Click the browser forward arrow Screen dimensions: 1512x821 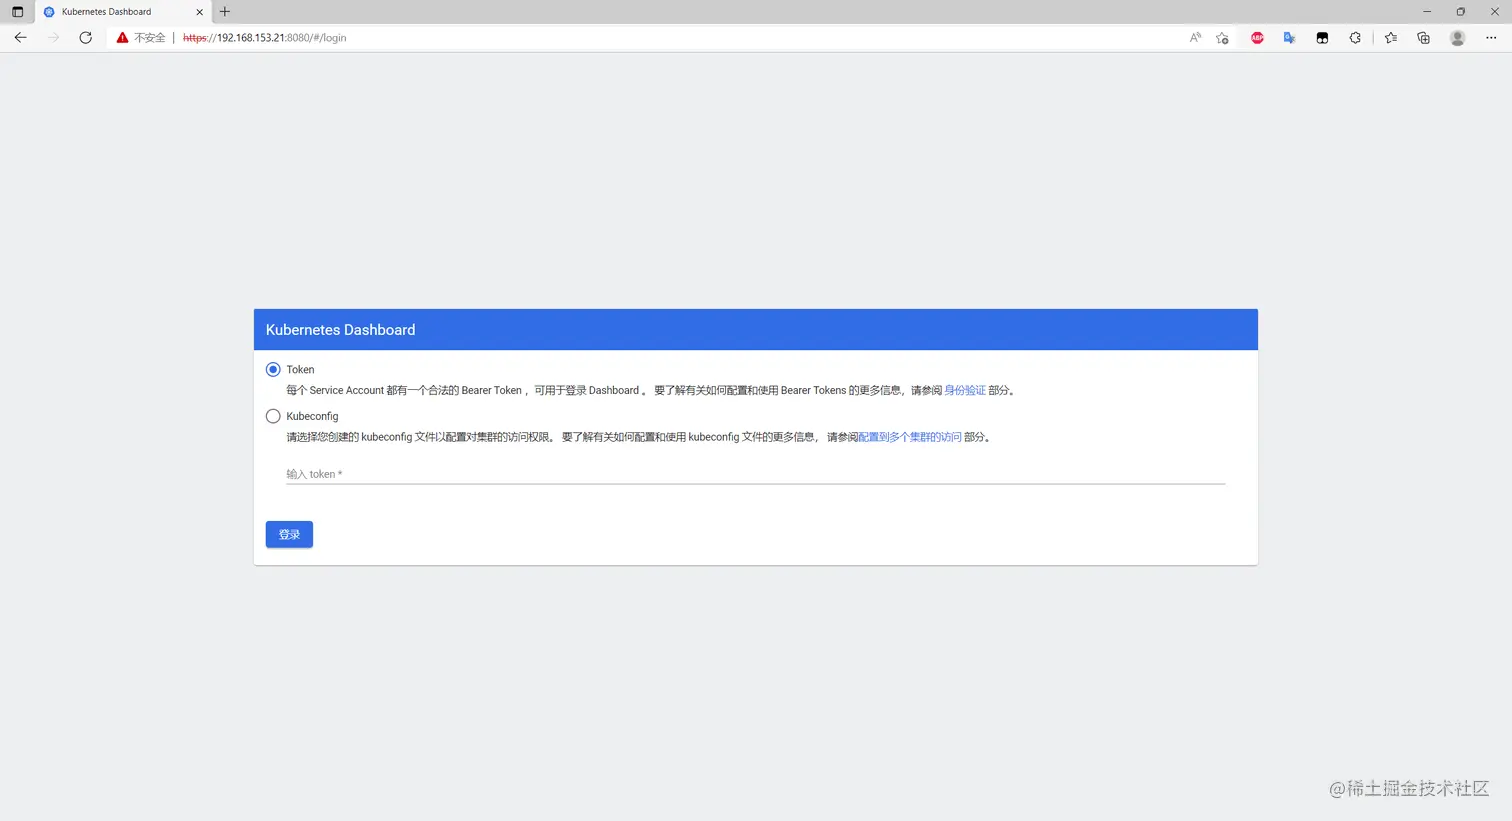(53, 38)
